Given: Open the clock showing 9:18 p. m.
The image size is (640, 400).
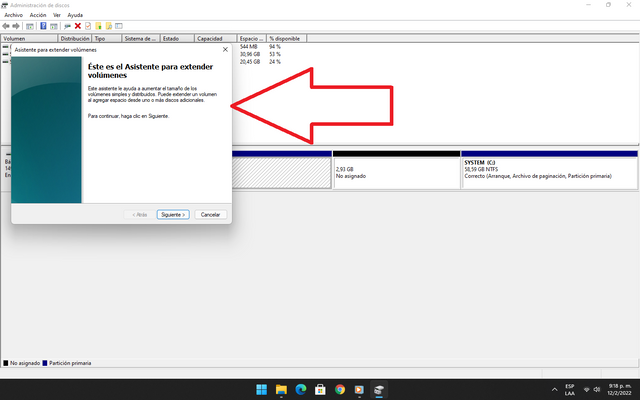Looking at the screenshot, I should (x=620, y=389).
